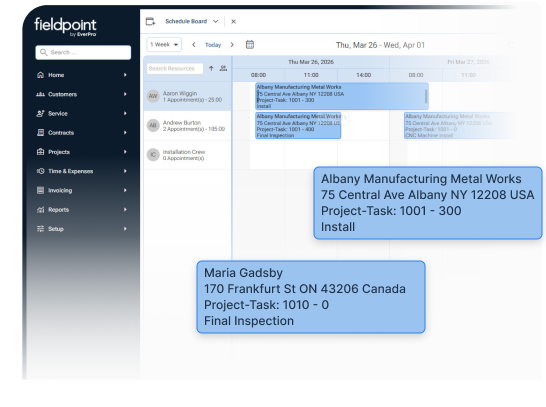Toggle resource sort order arrow
This screenshot has width=546, height=407.
[x=211, y=68]
